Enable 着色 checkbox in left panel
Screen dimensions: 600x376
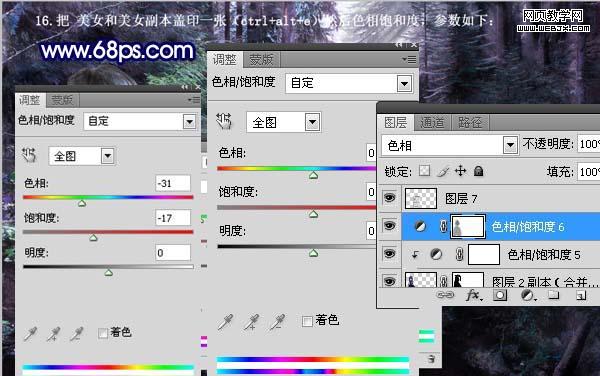(x=103, y=333)
